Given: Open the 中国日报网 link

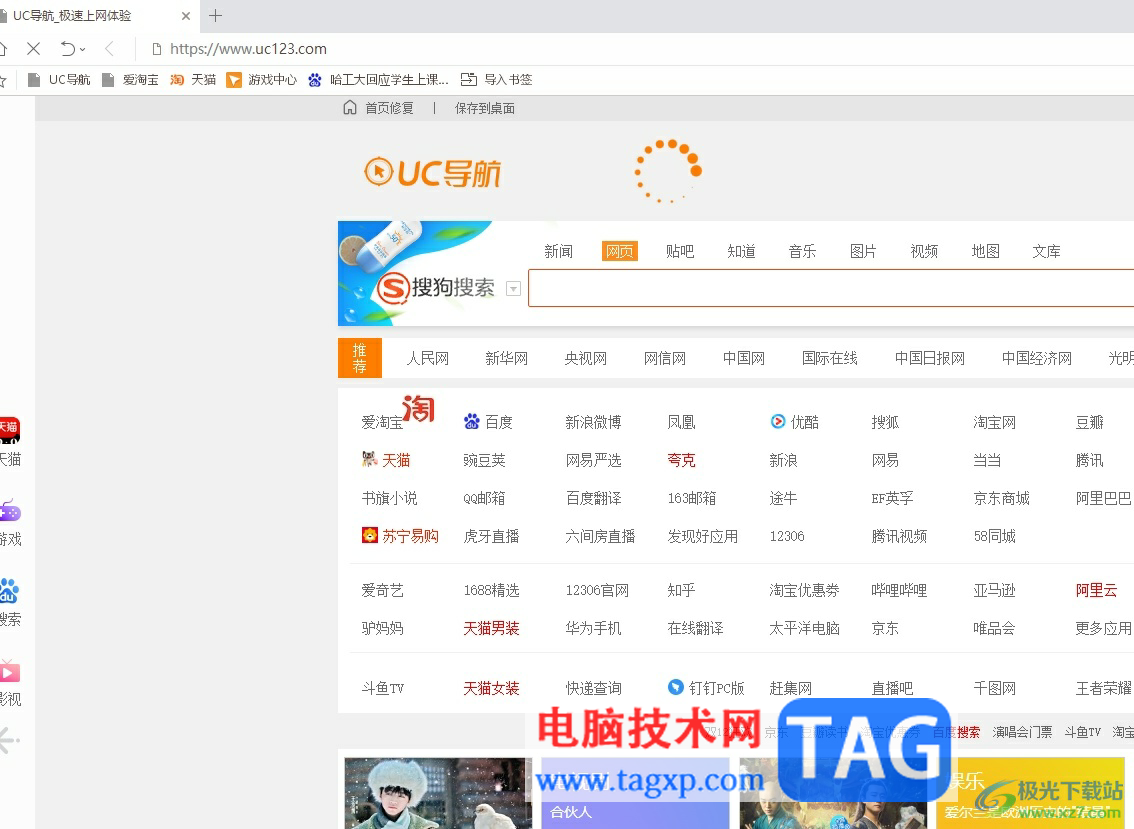Looking at the screenshot, I should (x=930, y=358).
